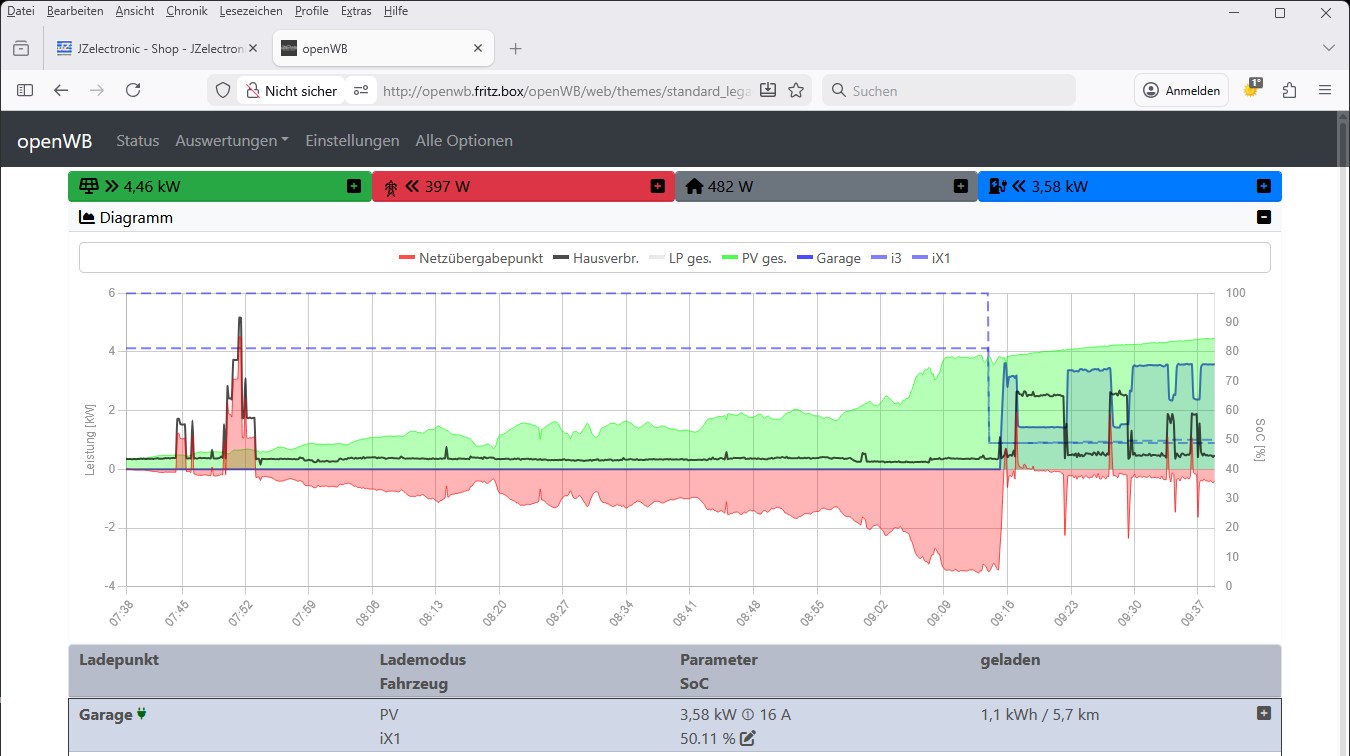1350x756 pixels.
Task: Expand the green PV 4,46 kW tile
Action: 354,186
